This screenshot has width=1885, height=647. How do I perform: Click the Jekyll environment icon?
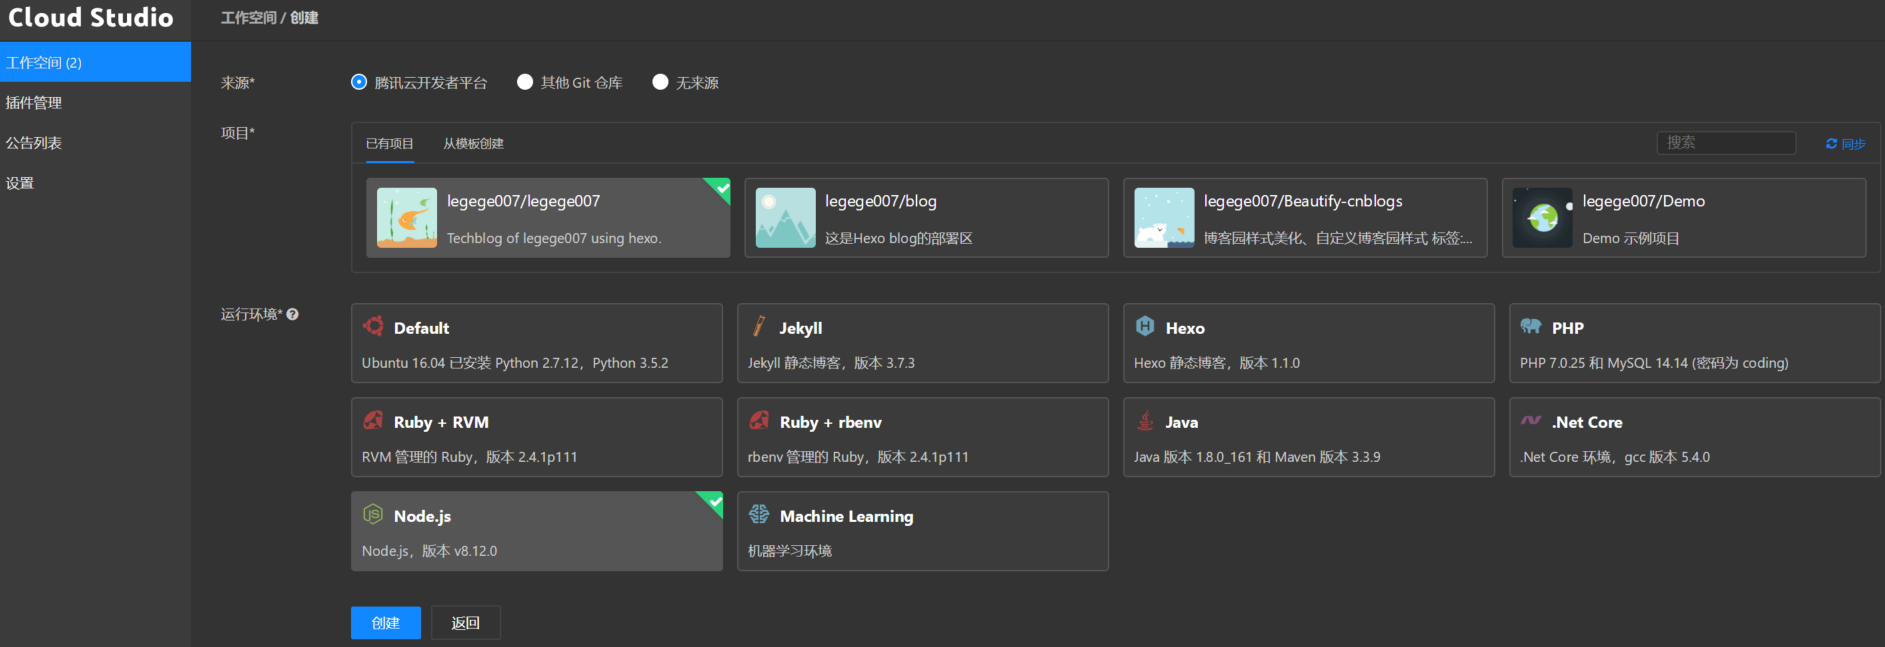point(759,326)
